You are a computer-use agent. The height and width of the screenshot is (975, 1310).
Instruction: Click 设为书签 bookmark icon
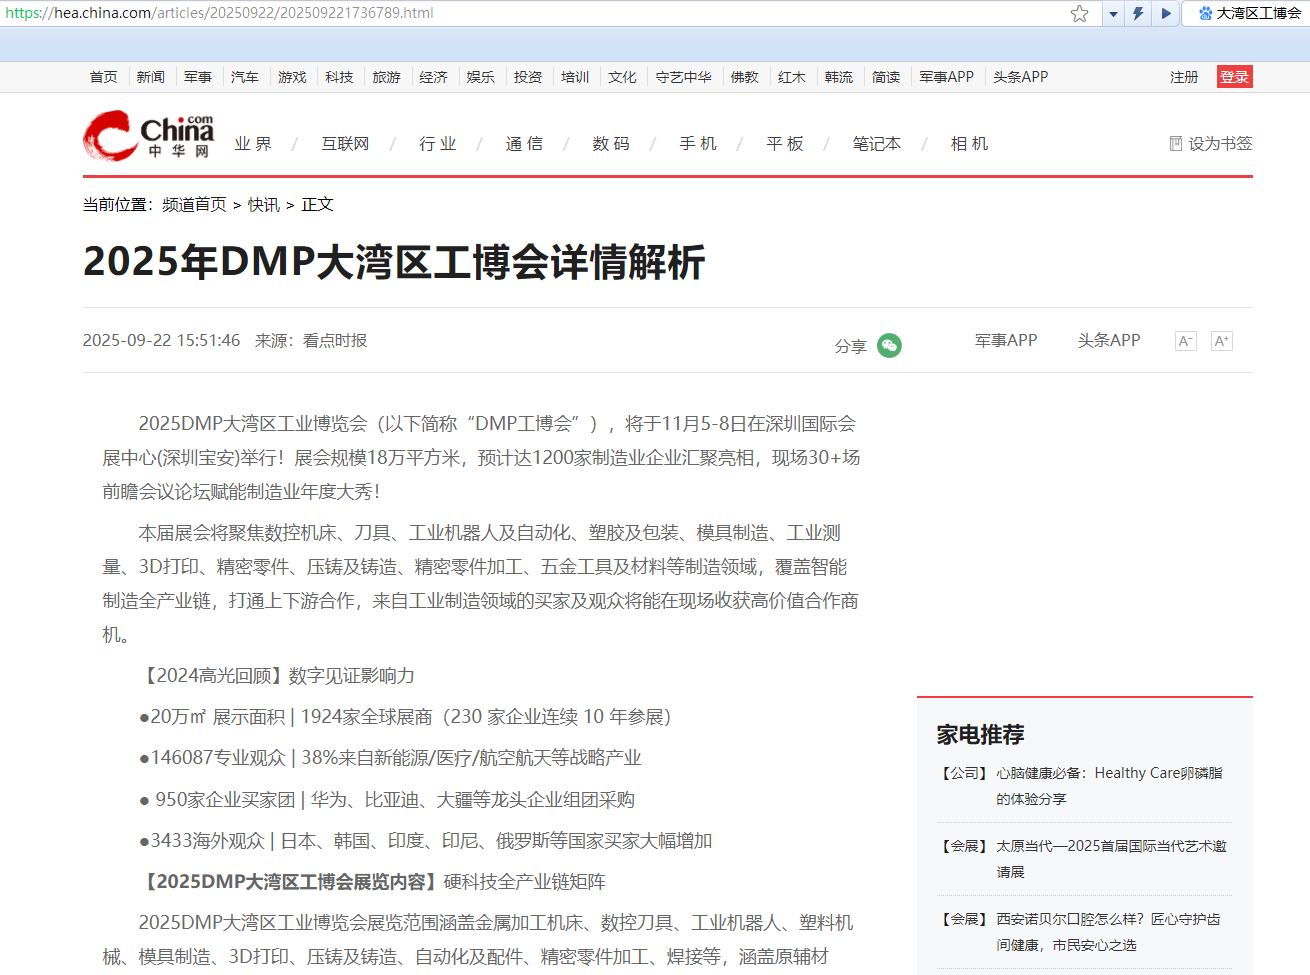pyautogui.click(x=1176, y=143)
